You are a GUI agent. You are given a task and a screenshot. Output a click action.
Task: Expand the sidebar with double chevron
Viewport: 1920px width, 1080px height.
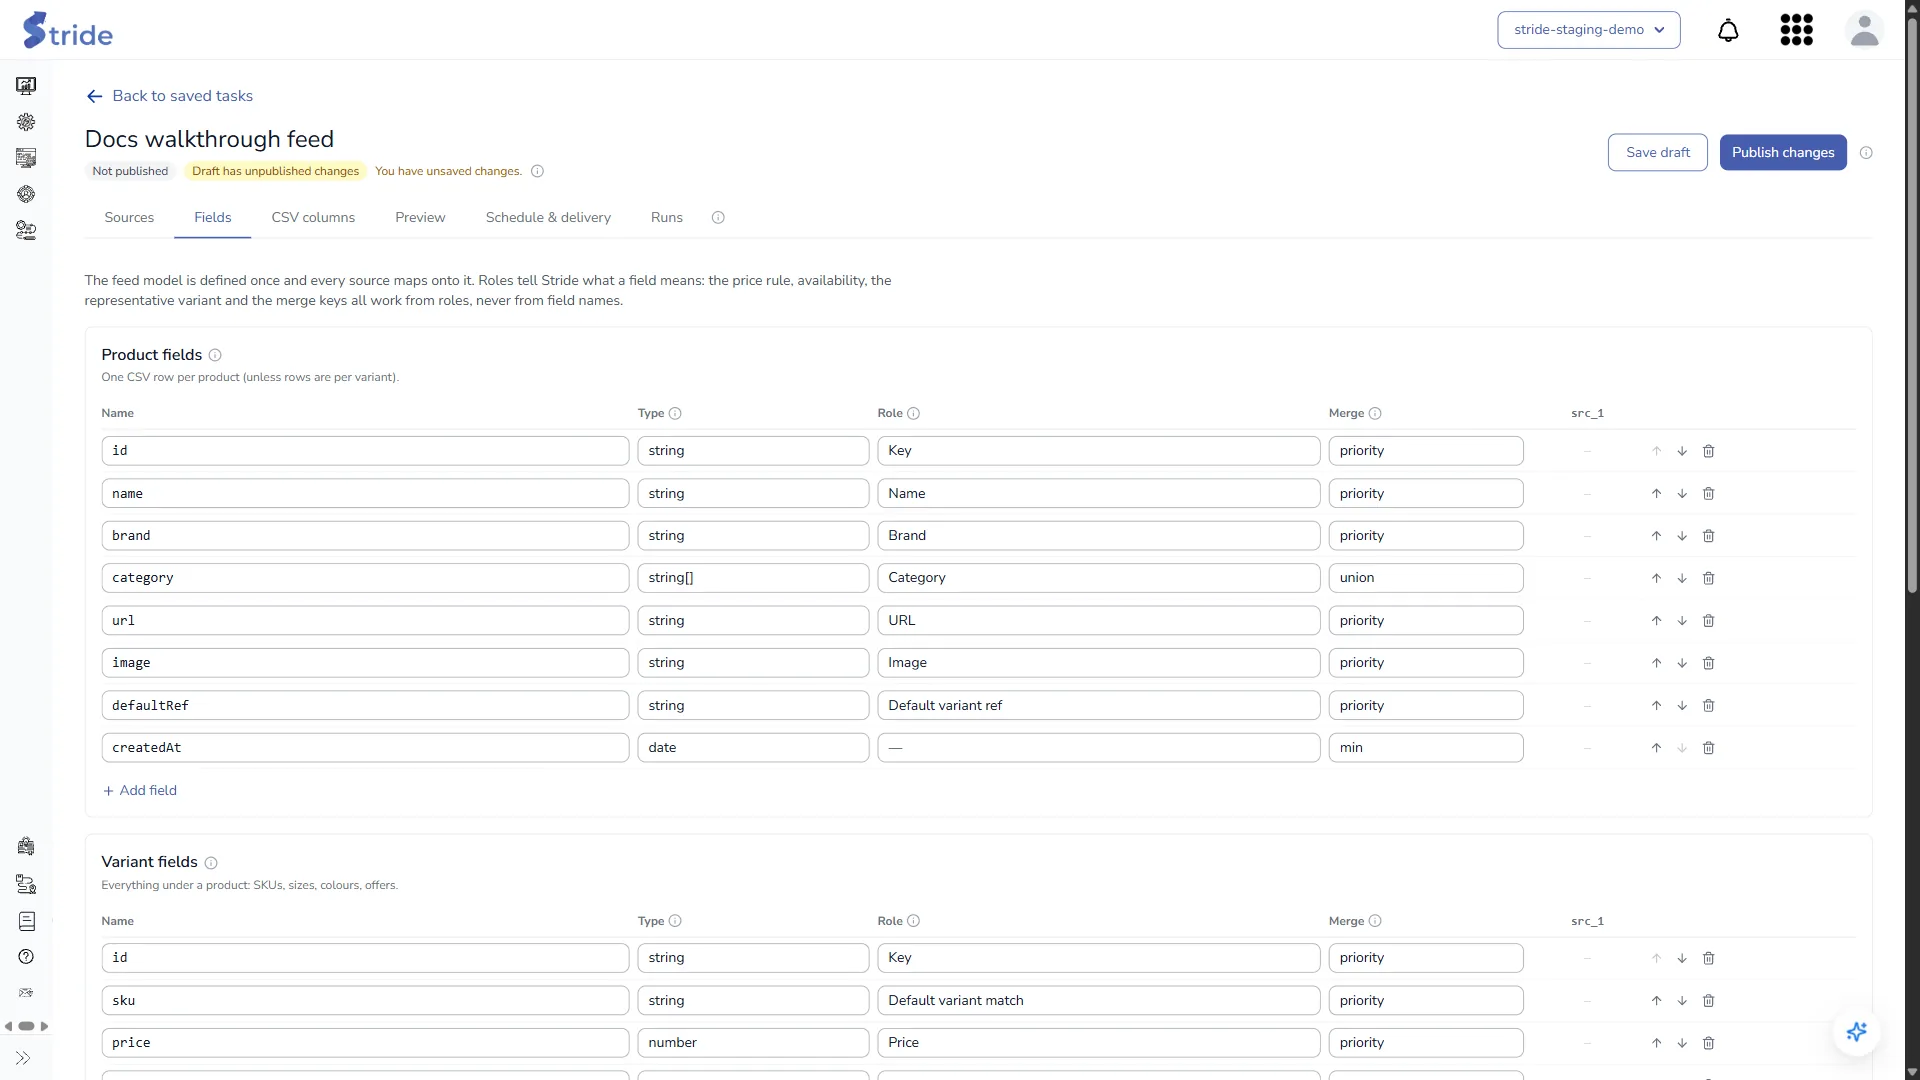[x=23, y=1058]
